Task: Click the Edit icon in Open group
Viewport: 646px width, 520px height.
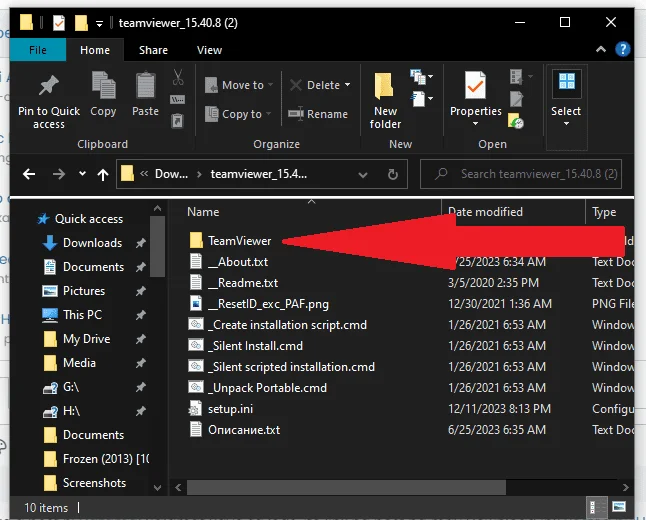Action: pyautogui.click(x=517, y=99)
